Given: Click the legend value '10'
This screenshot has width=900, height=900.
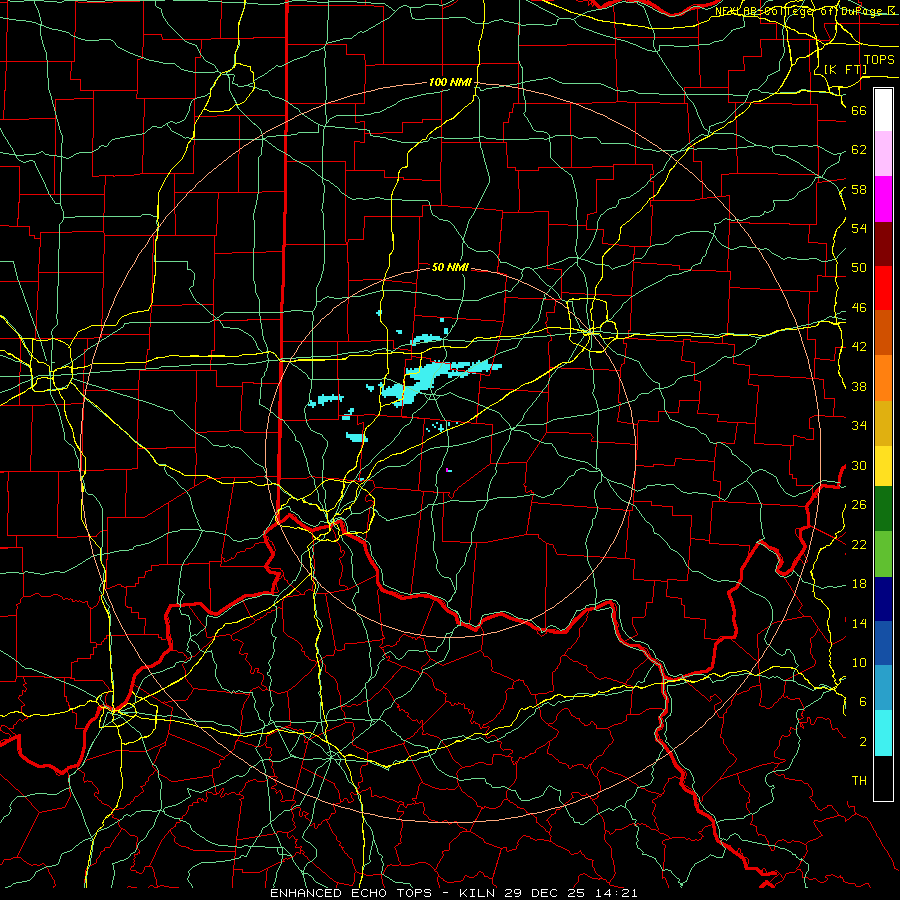Looking at the screenshot, I should [859, 663].
